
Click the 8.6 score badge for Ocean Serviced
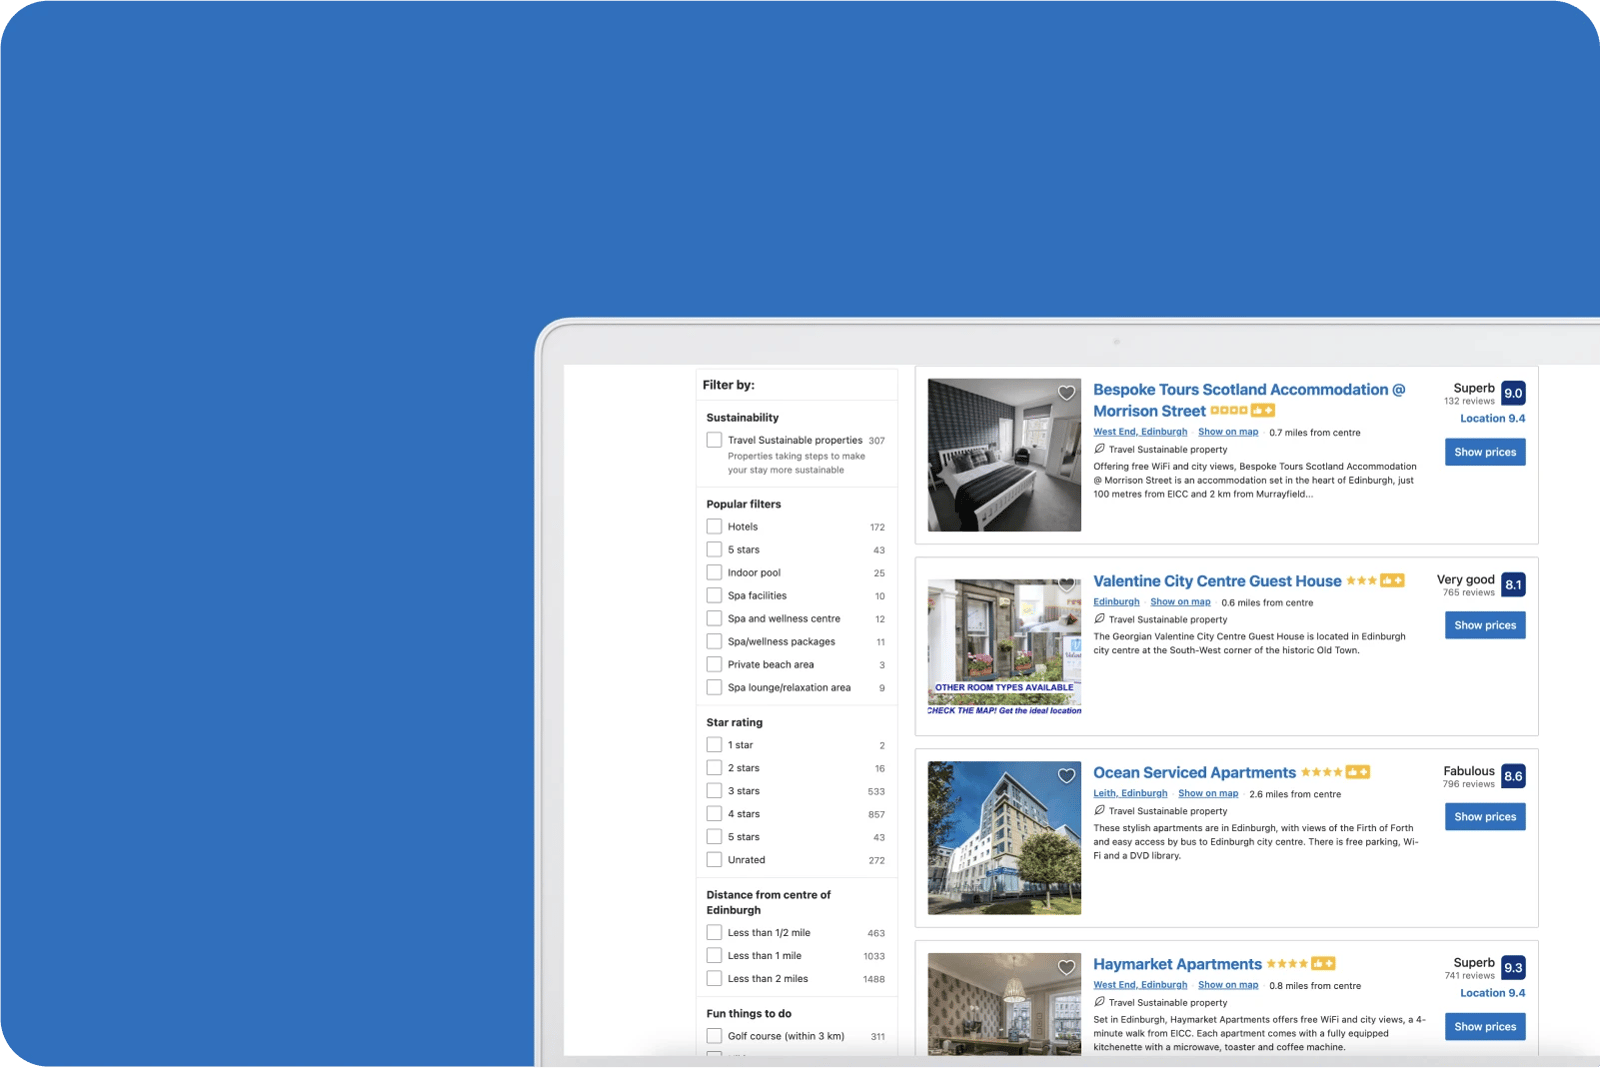[1513, 776]
